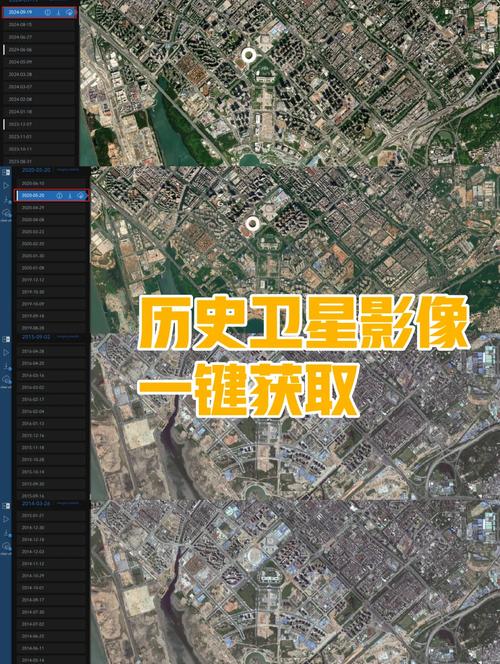Viewport: 500px width, 664px height.
Task: Select the 2016-01-13 imagery date
Action: [52, 423]
